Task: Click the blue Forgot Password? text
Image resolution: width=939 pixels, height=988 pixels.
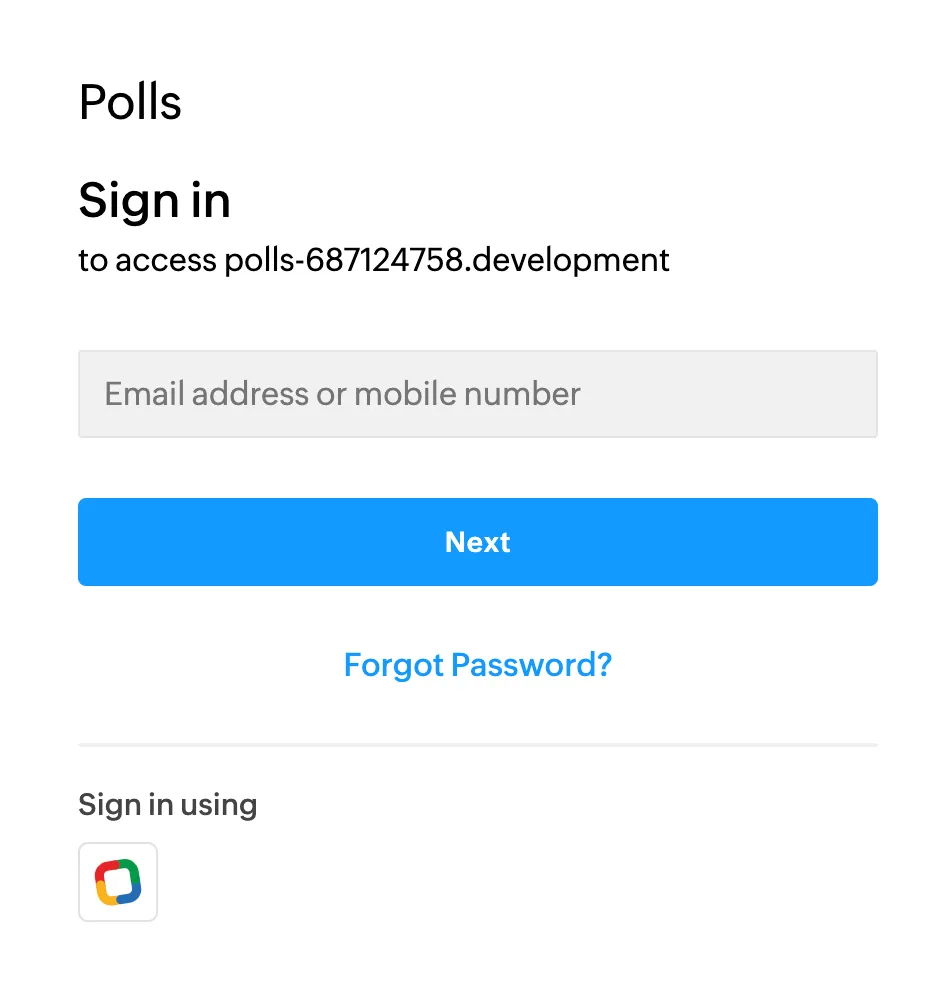Action: click(x=477, y=665)
